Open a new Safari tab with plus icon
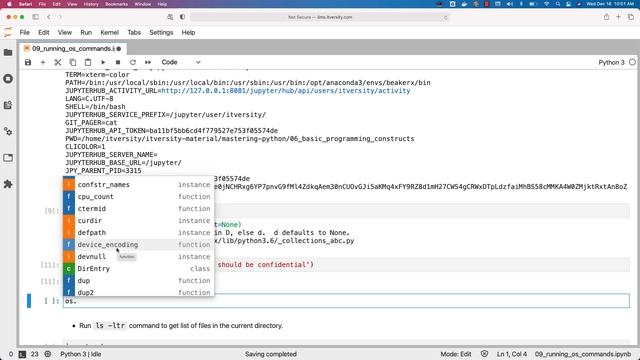The image size is (640, 360). (618, 17)
